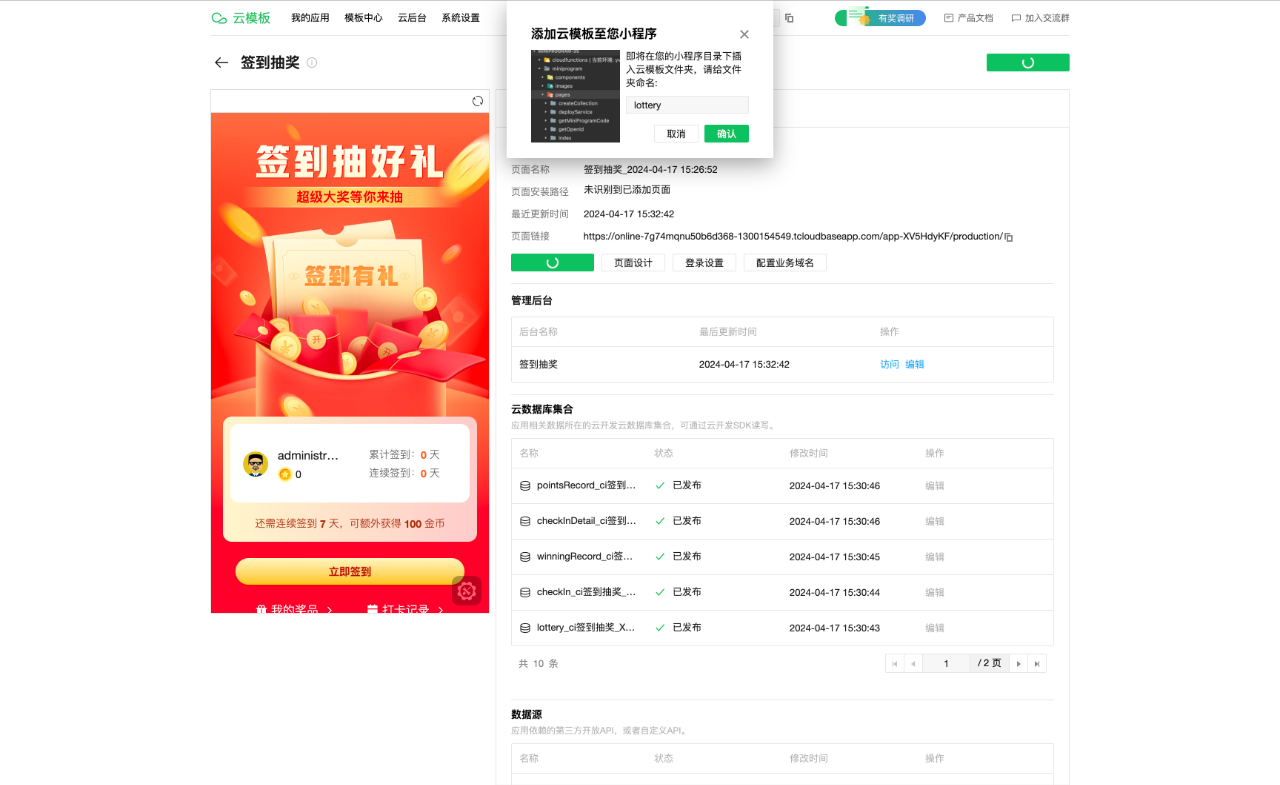Click the 云模板 cloud logo icon
The width and height of the screenshot is (1280, 785).
tap(219, 18)
